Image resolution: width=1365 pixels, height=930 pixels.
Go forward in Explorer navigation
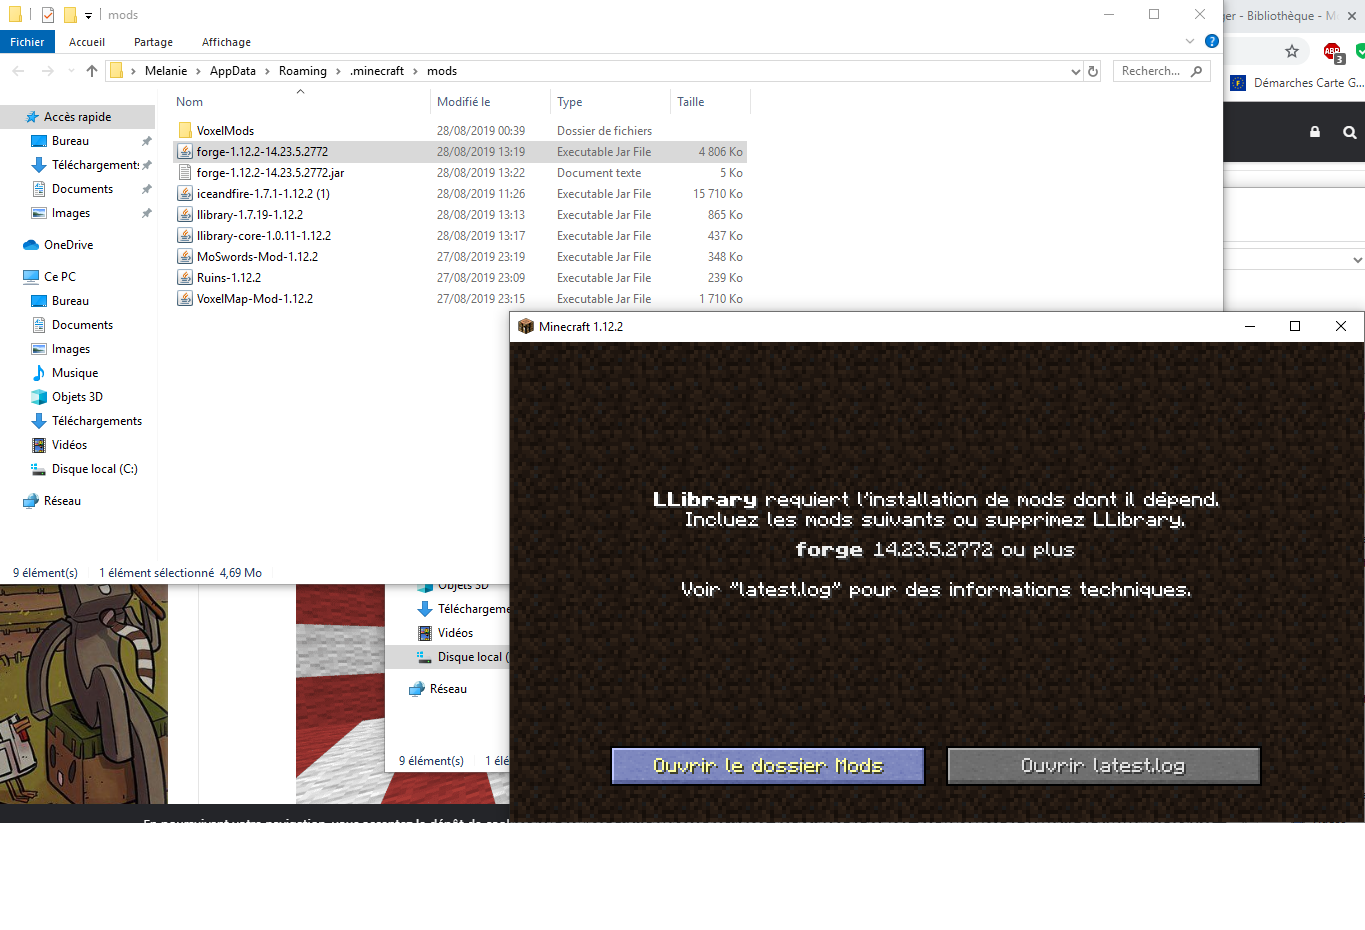coord(47,71)
